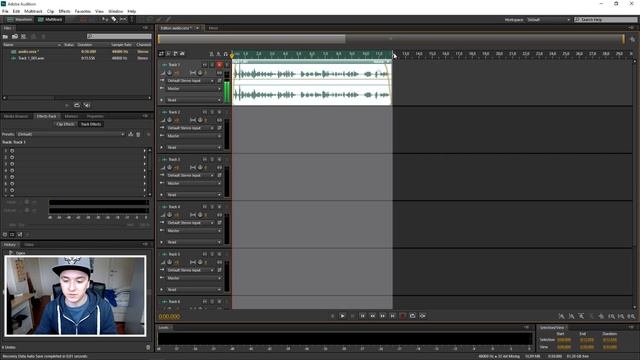The image size is (640, 360).
Task: Toggle power for effect slot 2
Action: pos(12,157)
